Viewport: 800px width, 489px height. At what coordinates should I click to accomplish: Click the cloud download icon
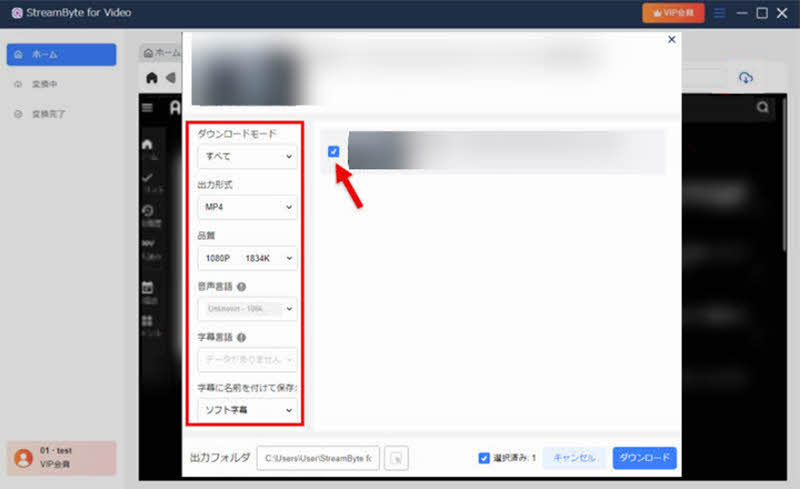(745, 78)
